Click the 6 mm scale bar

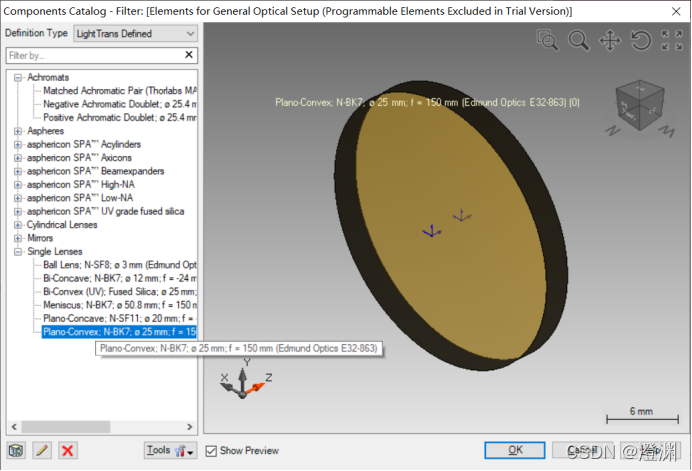click(642, 416)
